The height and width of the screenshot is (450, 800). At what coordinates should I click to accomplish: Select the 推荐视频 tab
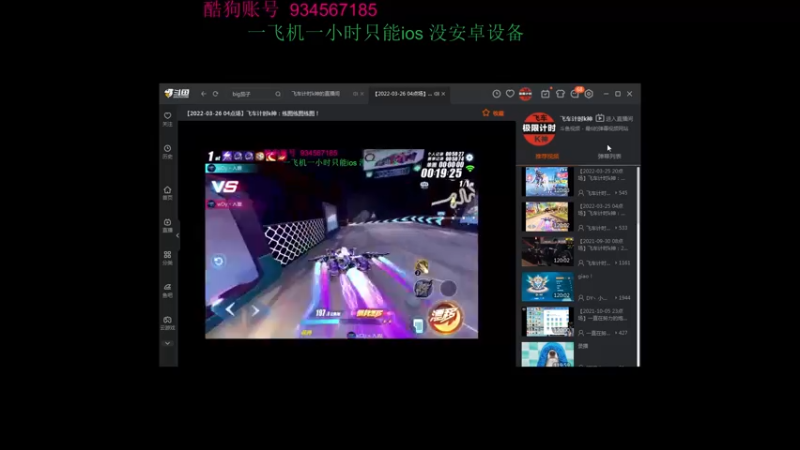547,156
